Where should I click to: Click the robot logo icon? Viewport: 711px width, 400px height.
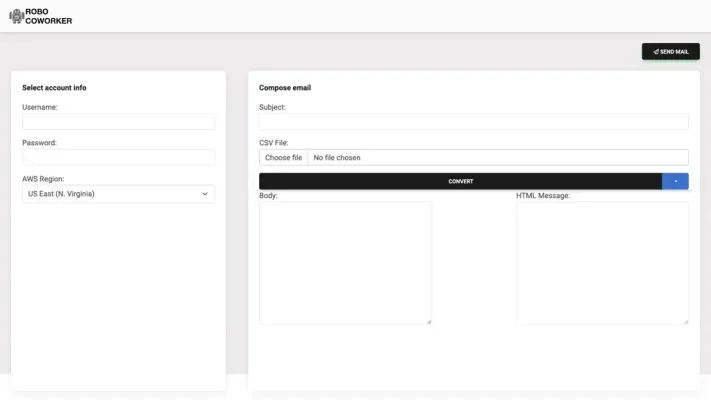tap(16, 17)
